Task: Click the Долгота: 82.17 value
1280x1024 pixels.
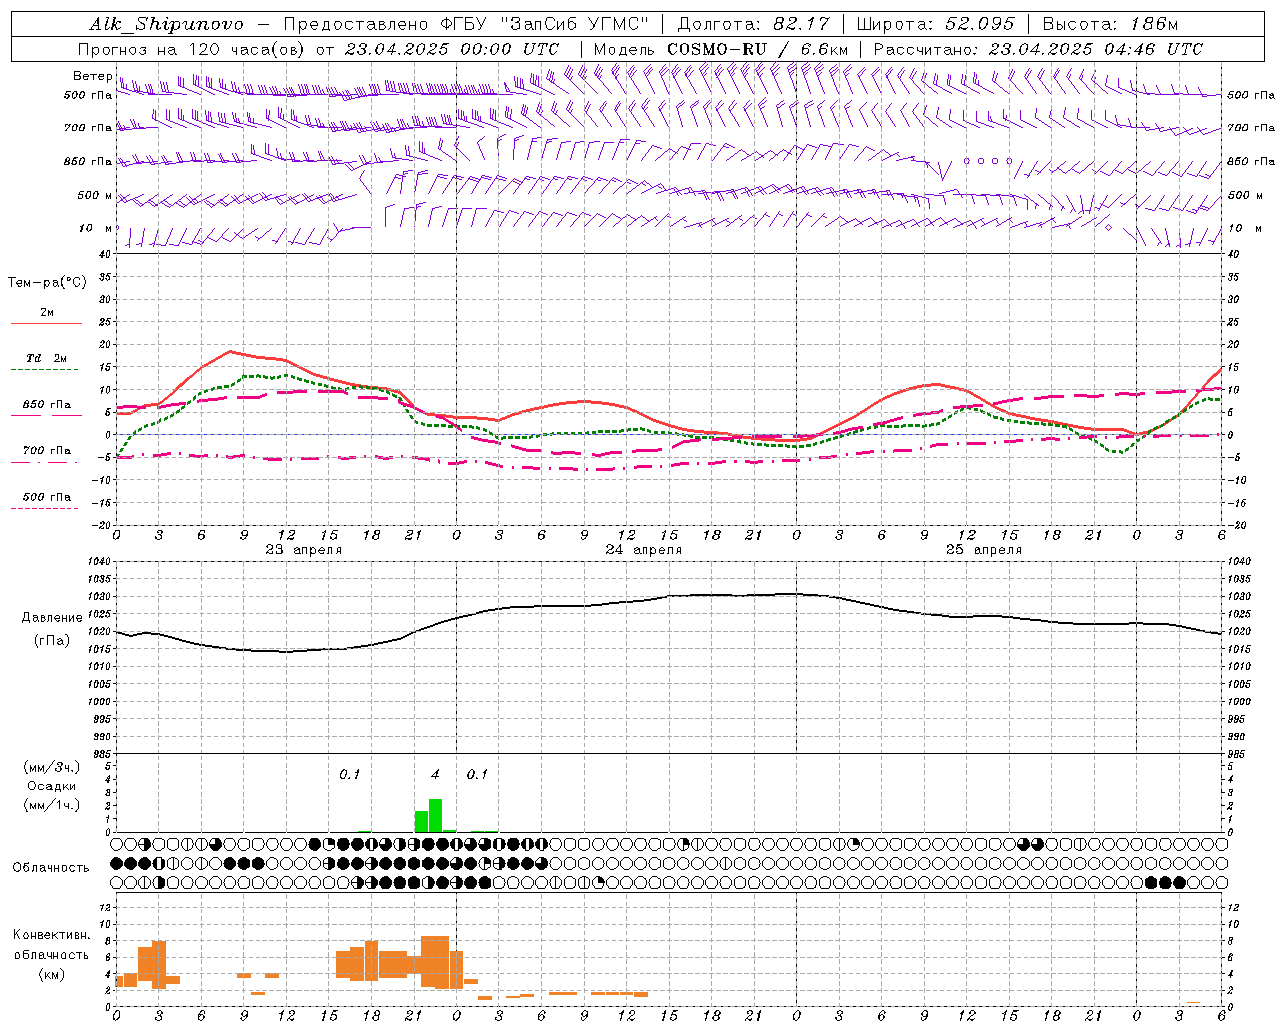Action: (x=753, y=24)
